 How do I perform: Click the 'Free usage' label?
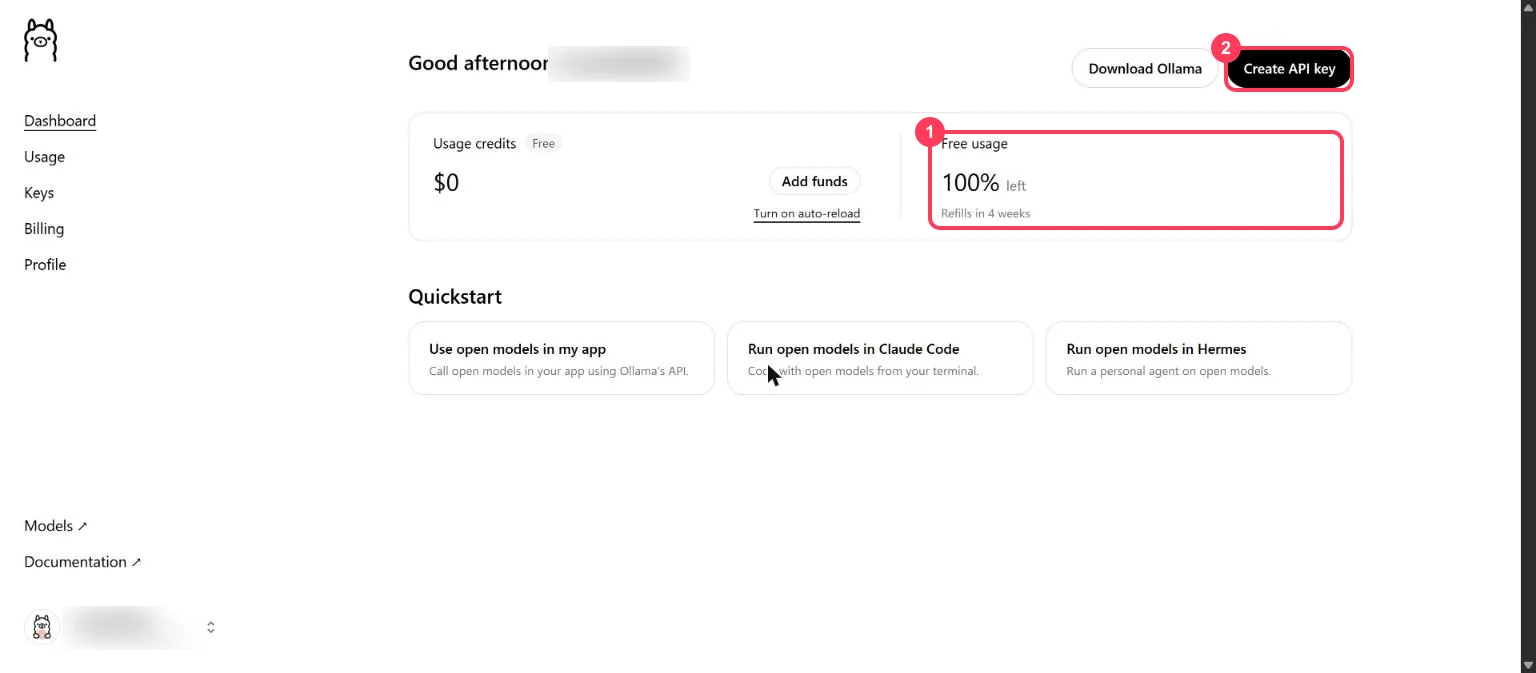[975, 144]
